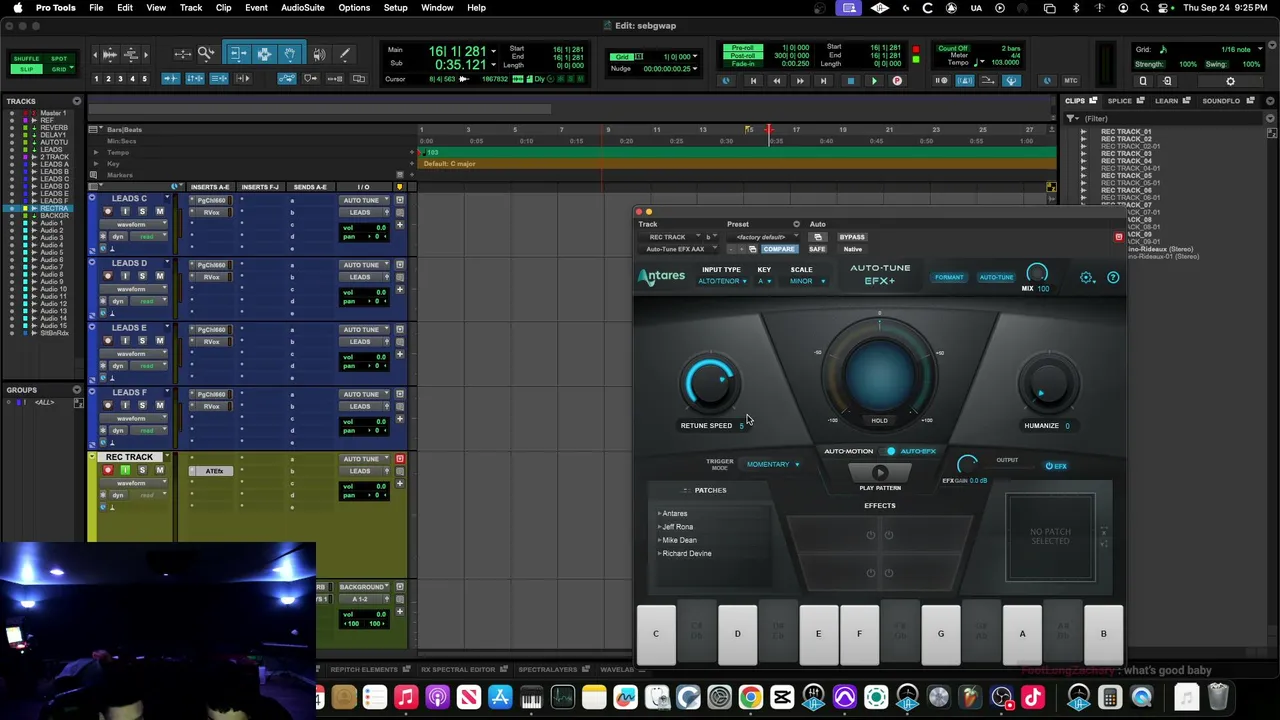Open Auto-Tune help question mark icon
This screenshot has width=1280, height=720.
(x=1113, y=277)
